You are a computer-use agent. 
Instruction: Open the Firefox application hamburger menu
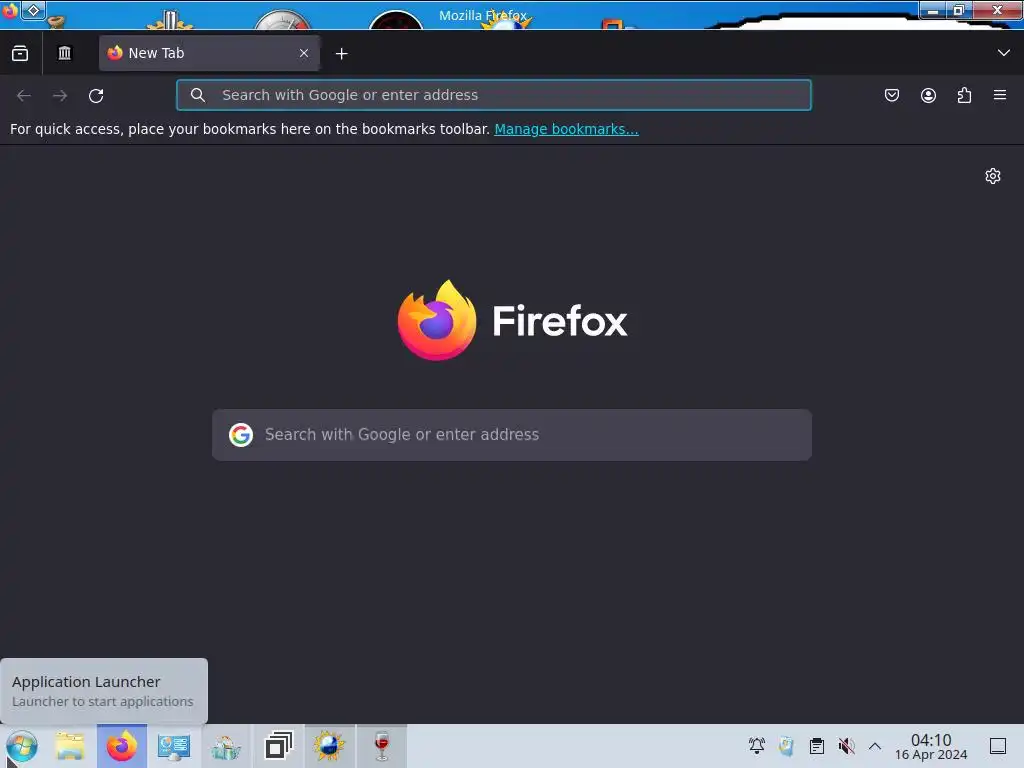click(1000, 95)
